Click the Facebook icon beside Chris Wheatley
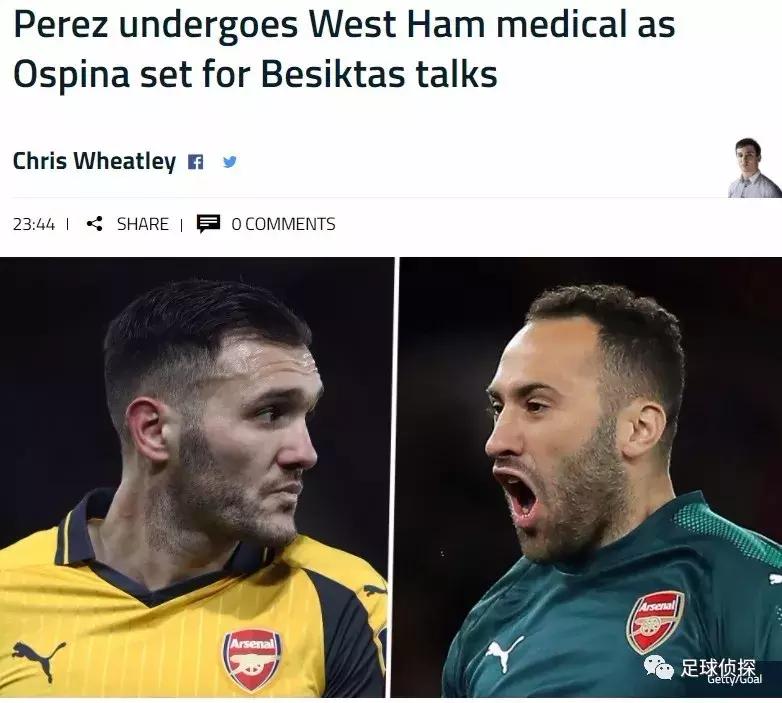 tap(196, 162)
